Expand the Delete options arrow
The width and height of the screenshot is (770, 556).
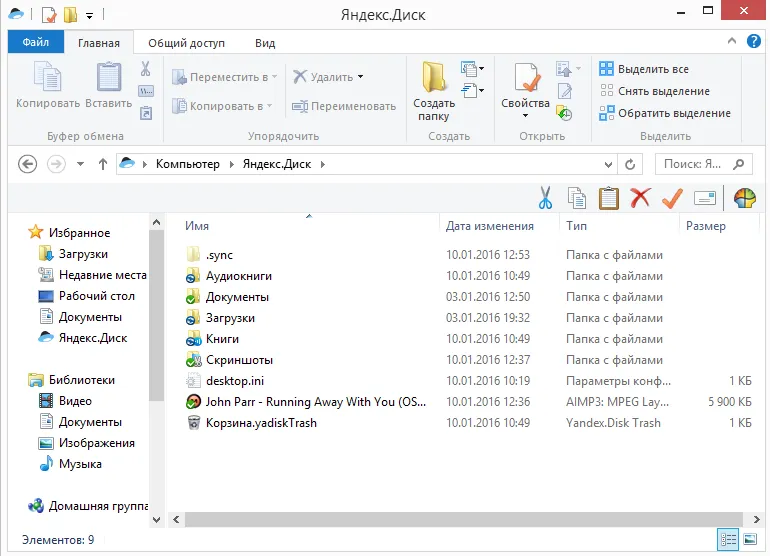pyautogui.click(x=360, y=77)
